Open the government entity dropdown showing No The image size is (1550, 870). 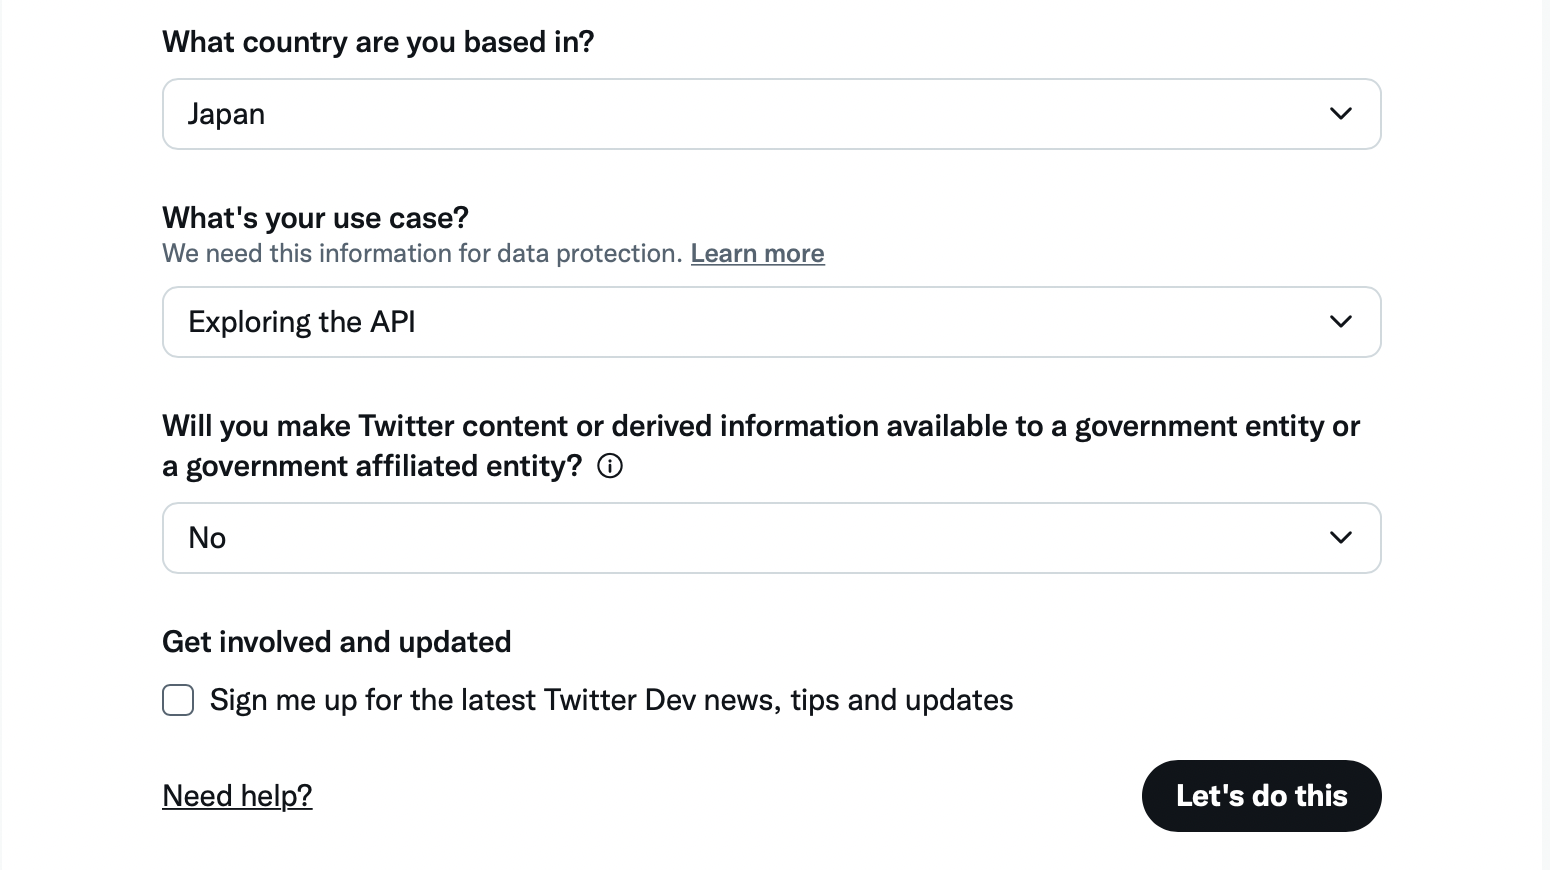(771, 538)
